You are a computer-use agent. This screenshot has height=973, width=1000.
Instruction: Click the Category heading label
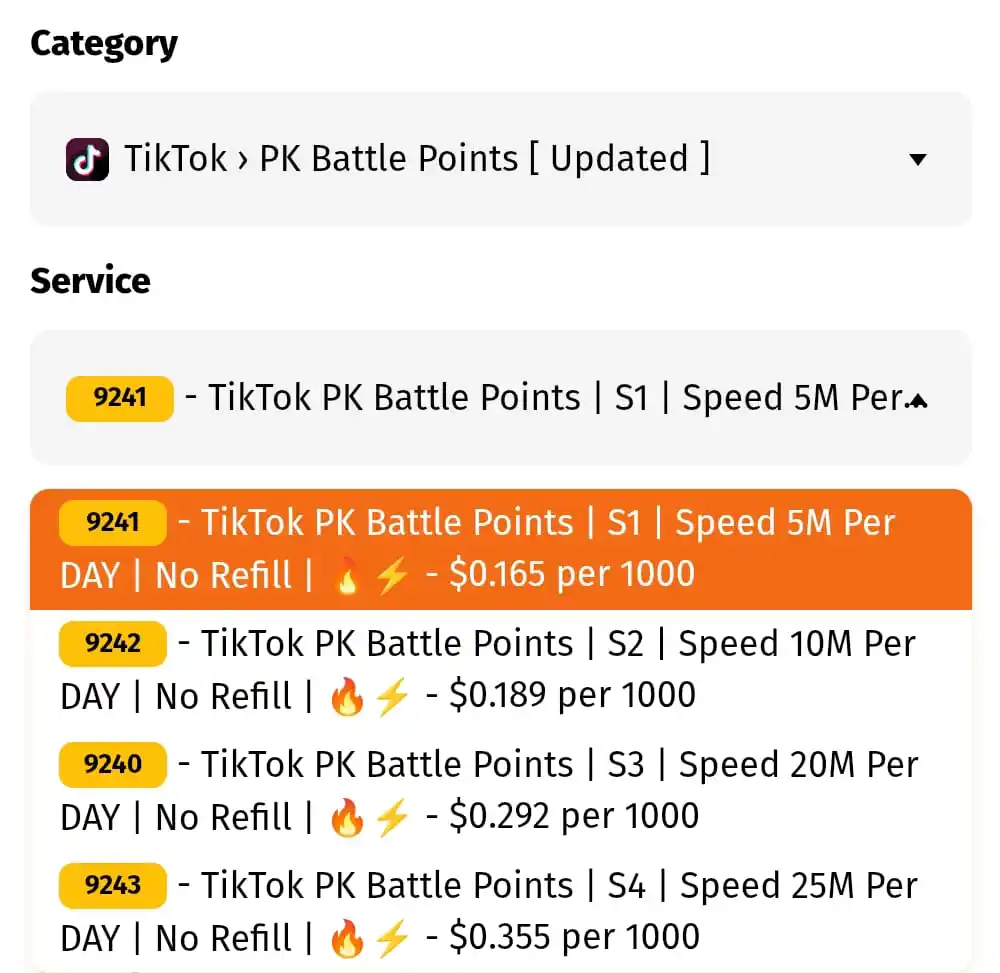pos(104,44)
